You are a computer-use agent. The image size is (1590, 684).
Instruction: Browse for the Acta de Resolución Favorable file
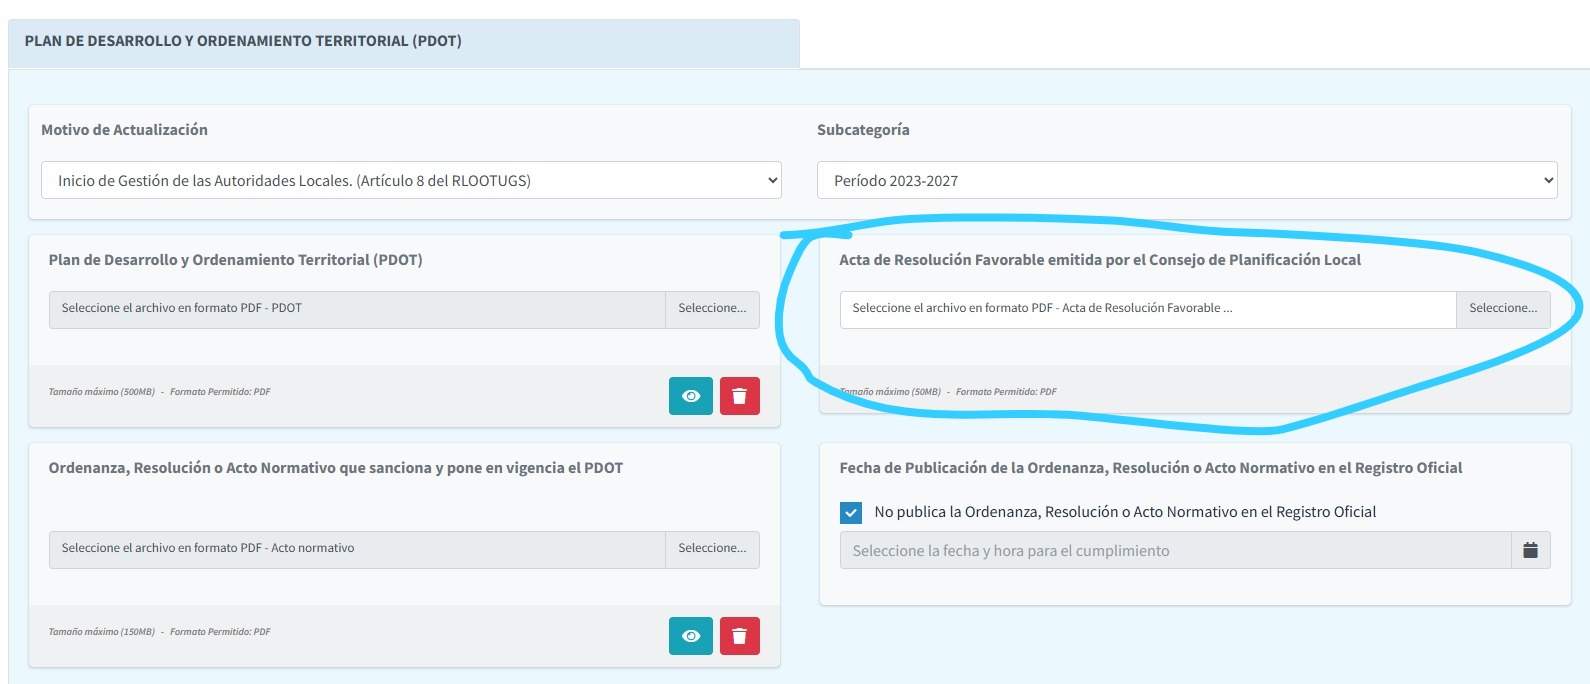(1502, 309)
